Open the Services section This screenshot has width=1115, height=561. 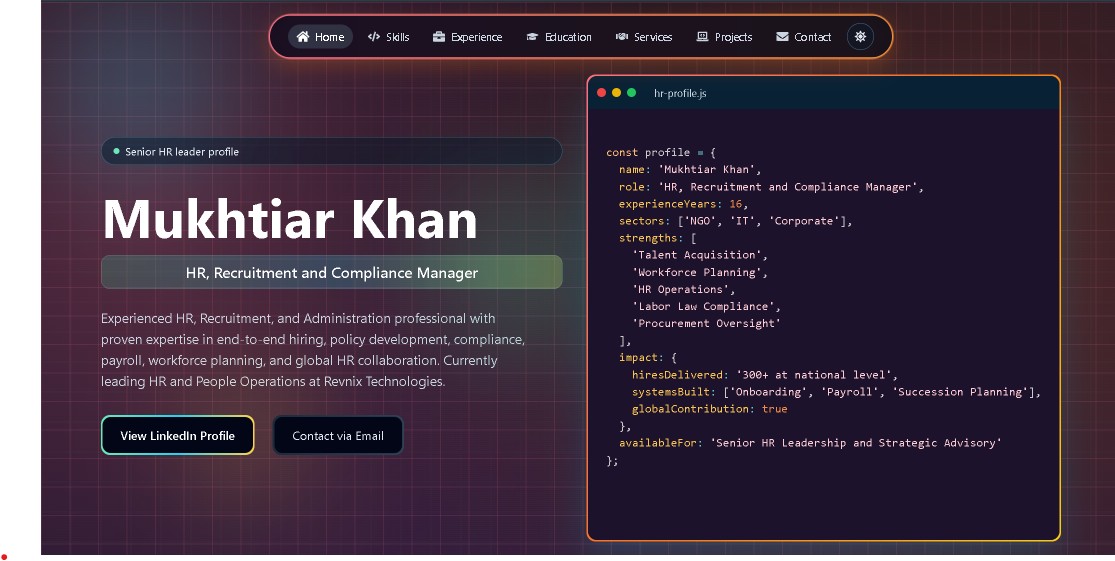(644, 36)
